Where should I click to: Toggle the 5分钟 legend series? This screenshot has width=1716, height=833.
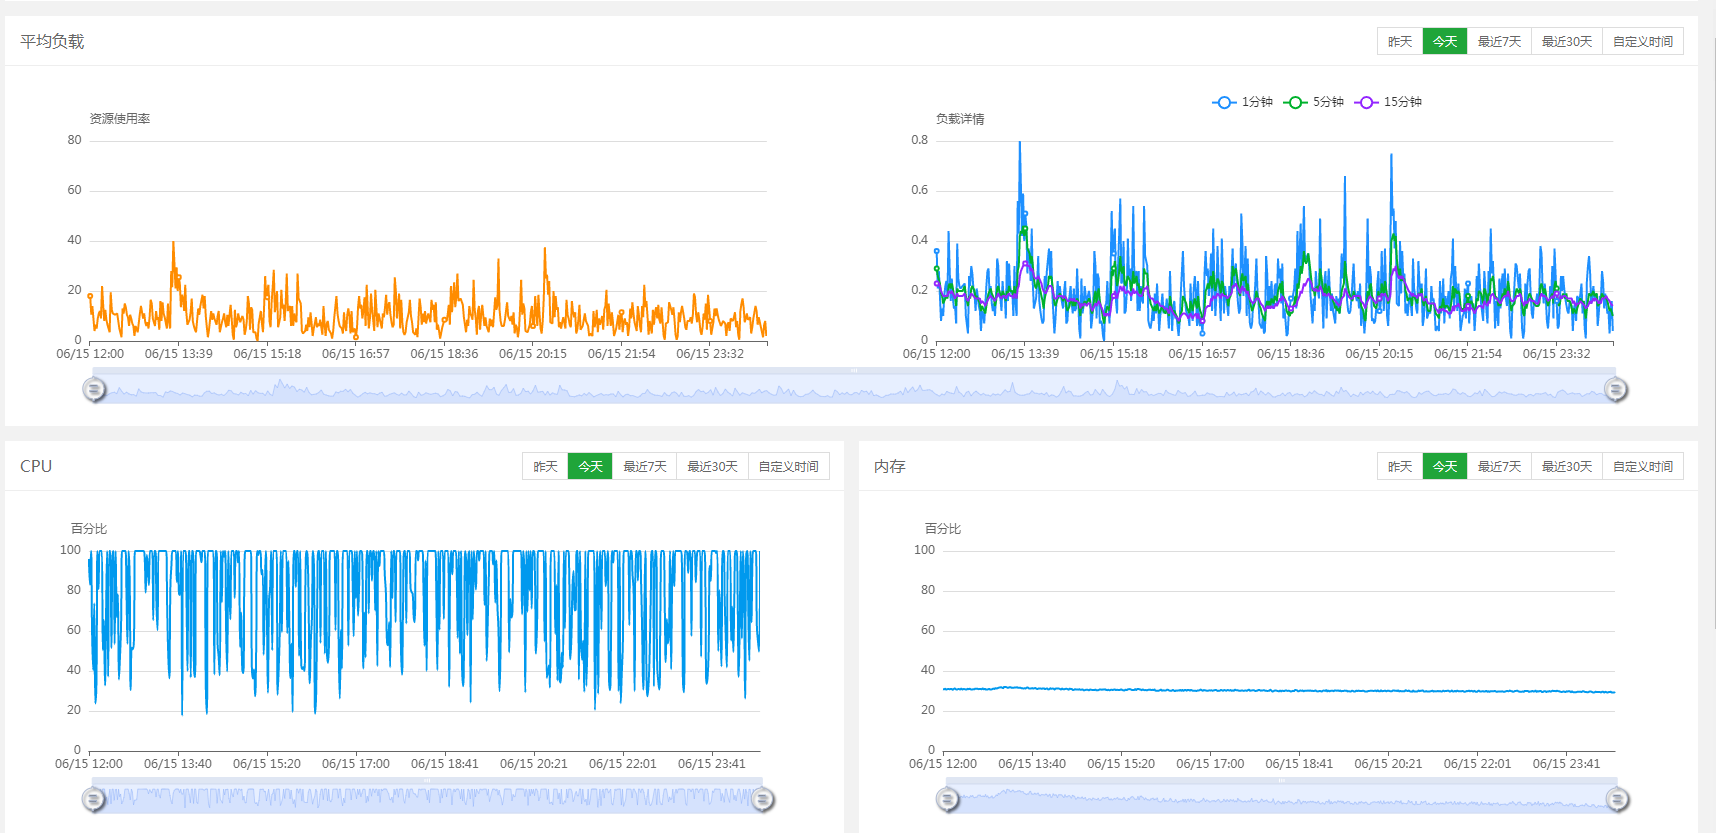point(1314,102)
